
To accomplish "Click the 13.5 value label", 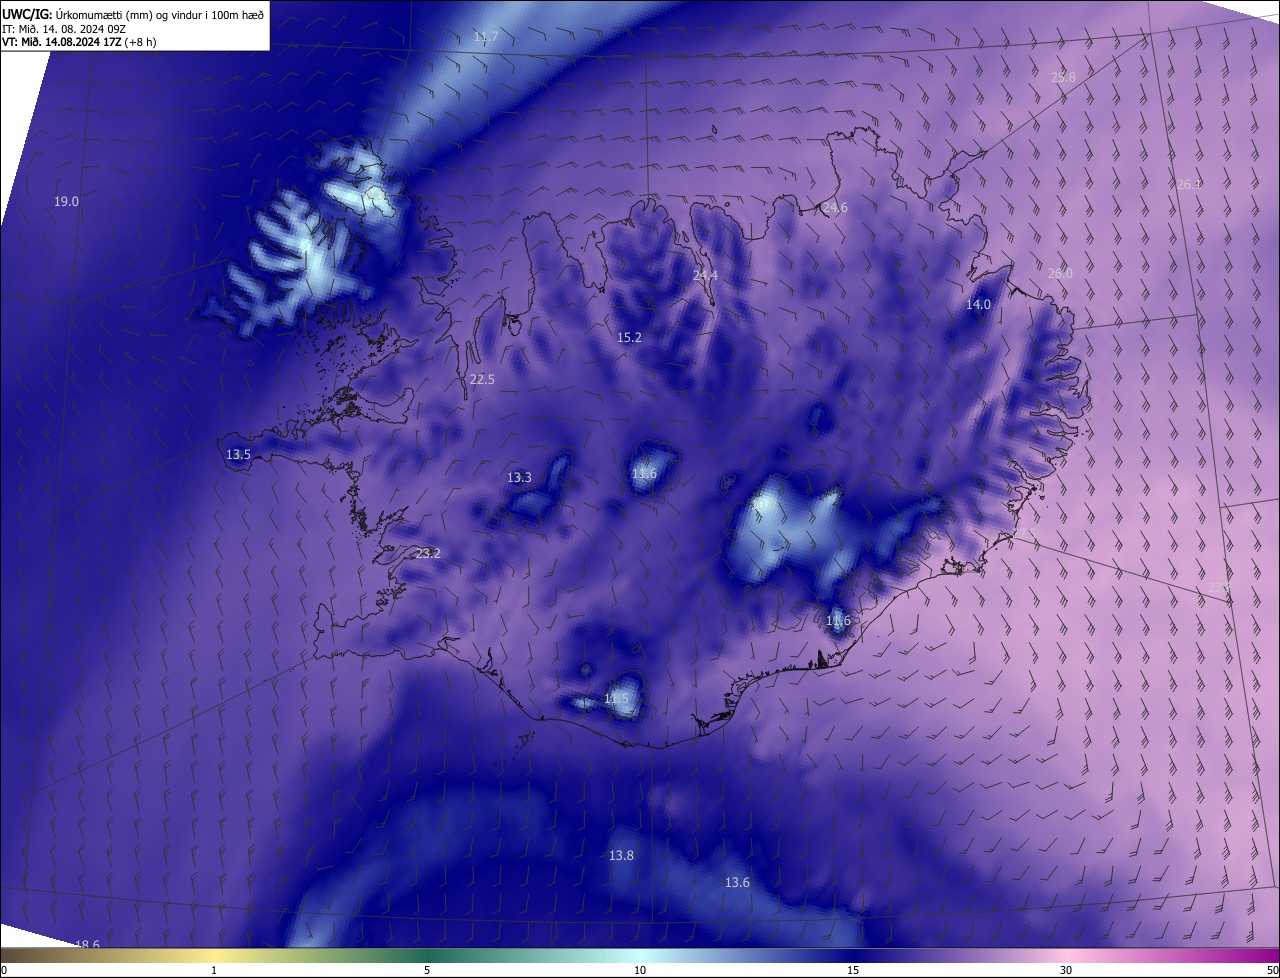I will 238,455.
